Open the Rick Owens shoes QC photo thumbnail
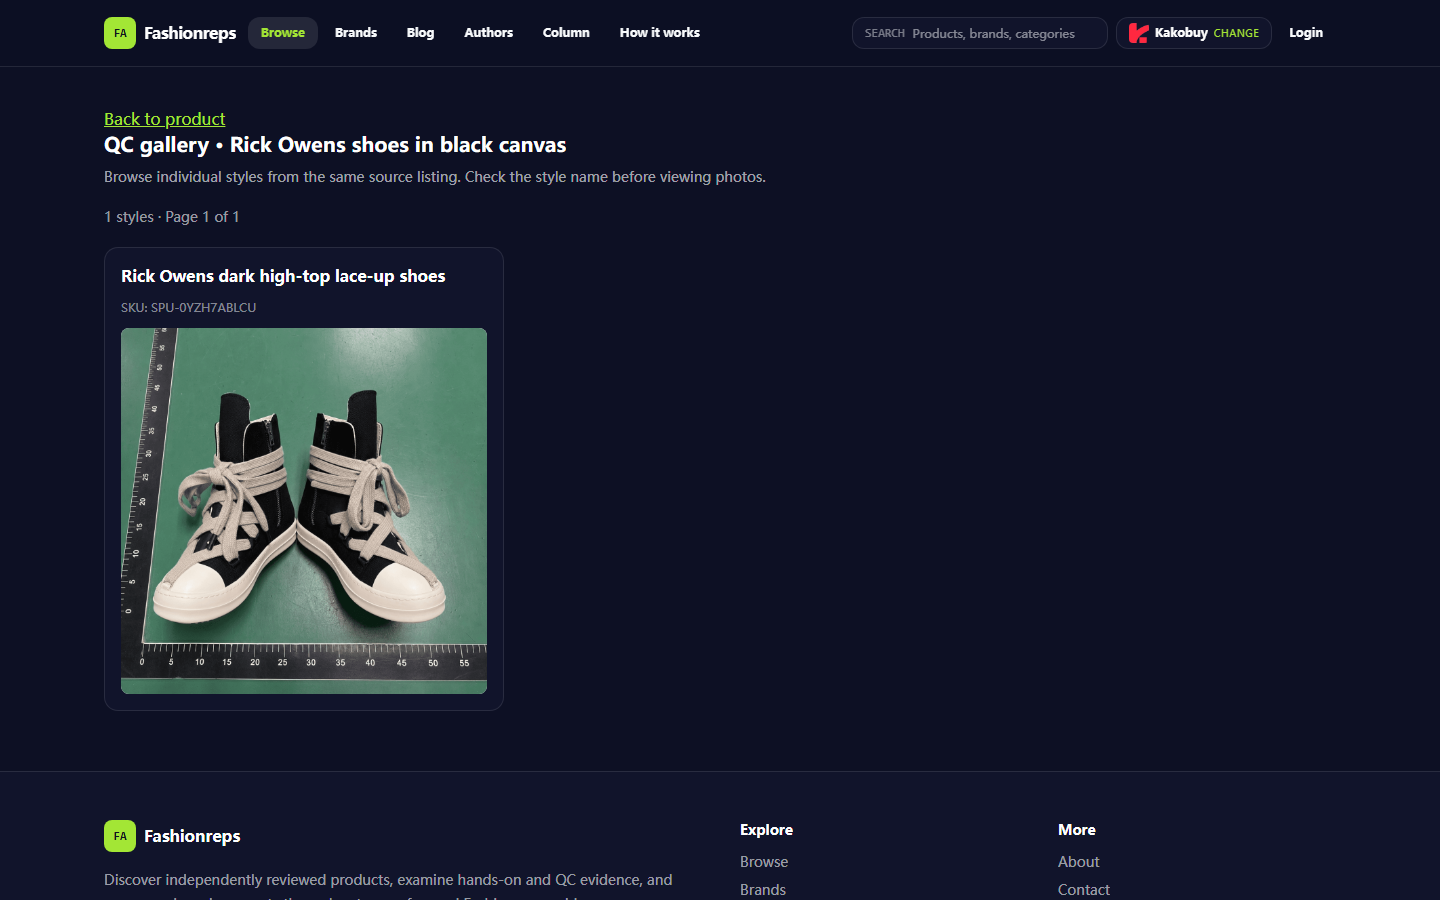The image size is (1440, 900). (x=304, y=511)
